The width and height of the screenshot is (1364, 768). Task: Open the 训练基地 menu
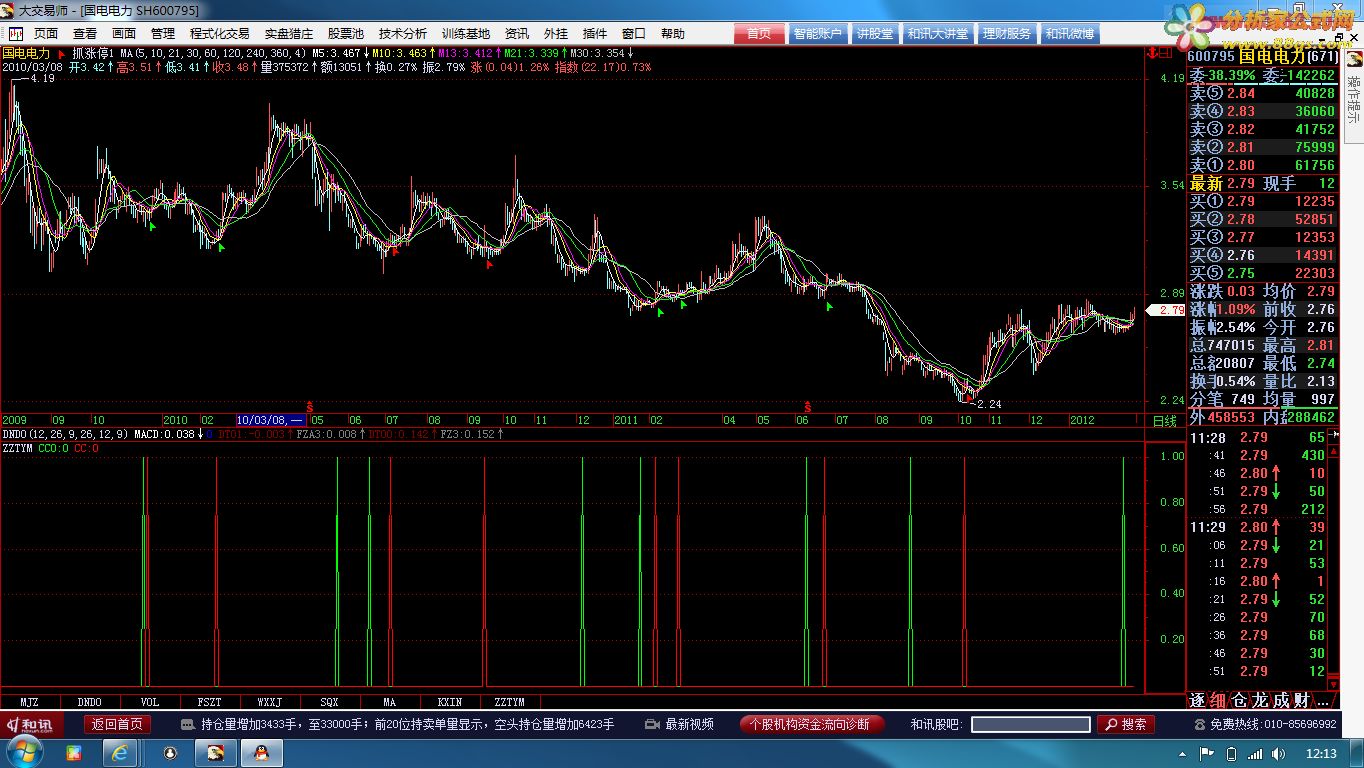(466, 34)
